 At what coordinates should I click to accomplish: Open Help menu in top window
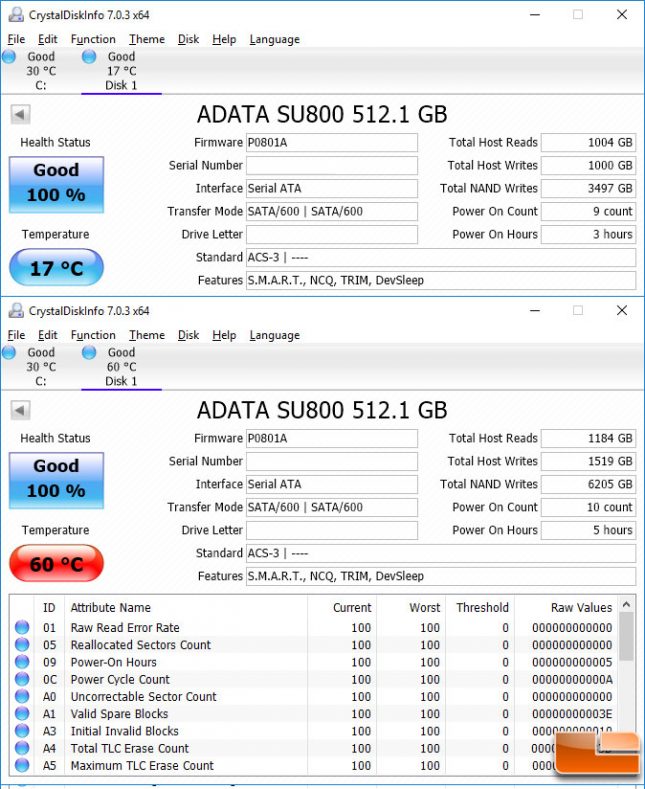pyautogui.click(x=224, y=39)
